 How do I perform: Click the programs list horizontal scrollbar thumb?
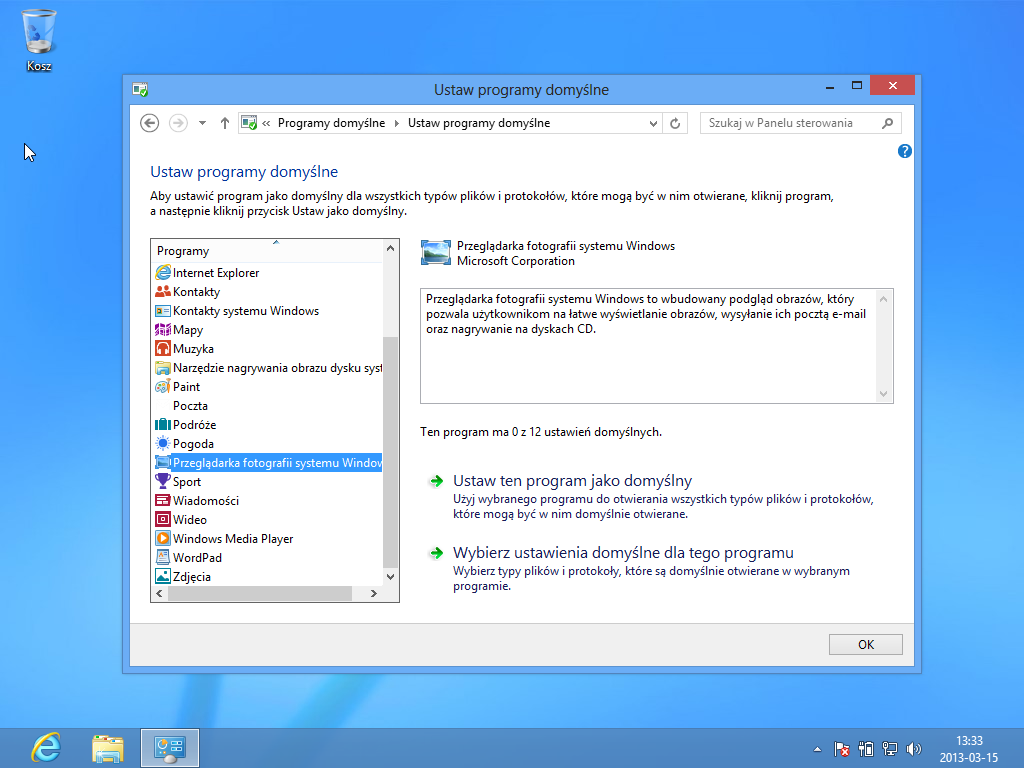260,593
